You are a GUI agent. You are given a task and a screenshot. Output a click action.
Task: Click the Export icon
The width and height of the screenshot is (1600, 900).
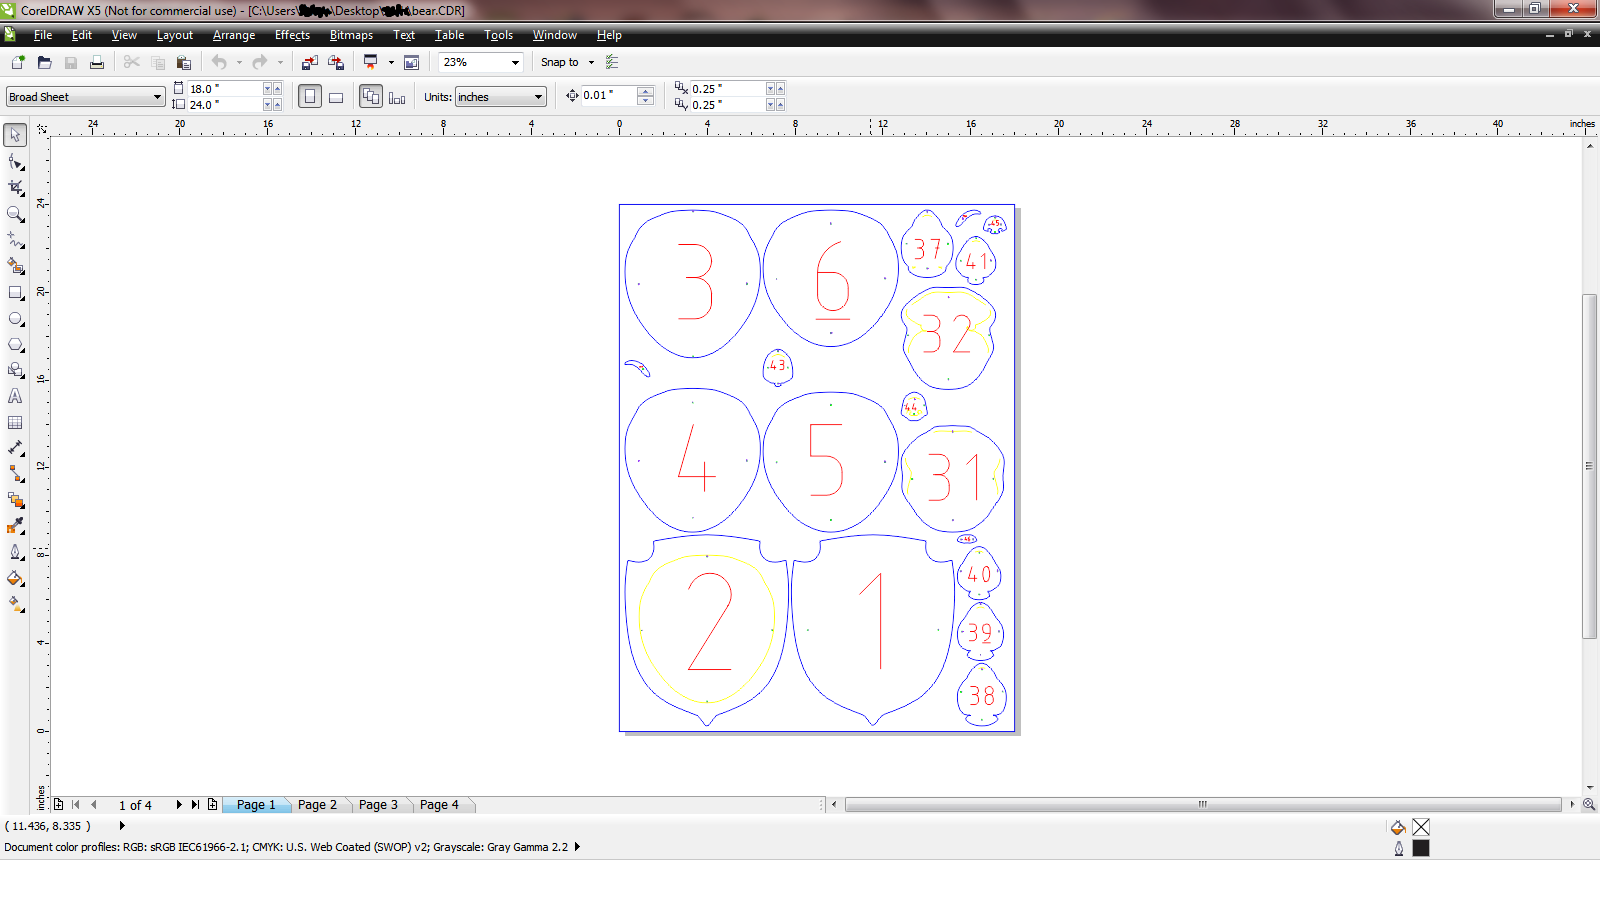[x=336, y=62]
